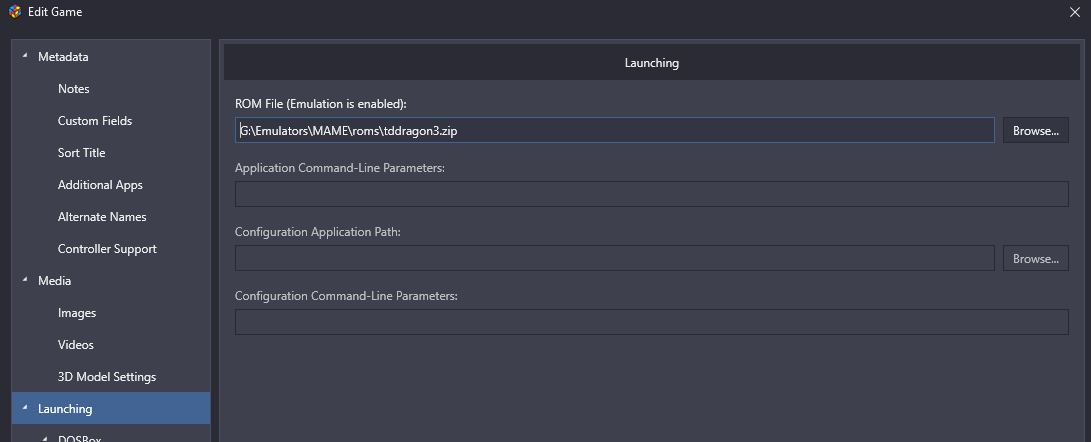
Task: Open the Videos media section
Action: point(76,345)
